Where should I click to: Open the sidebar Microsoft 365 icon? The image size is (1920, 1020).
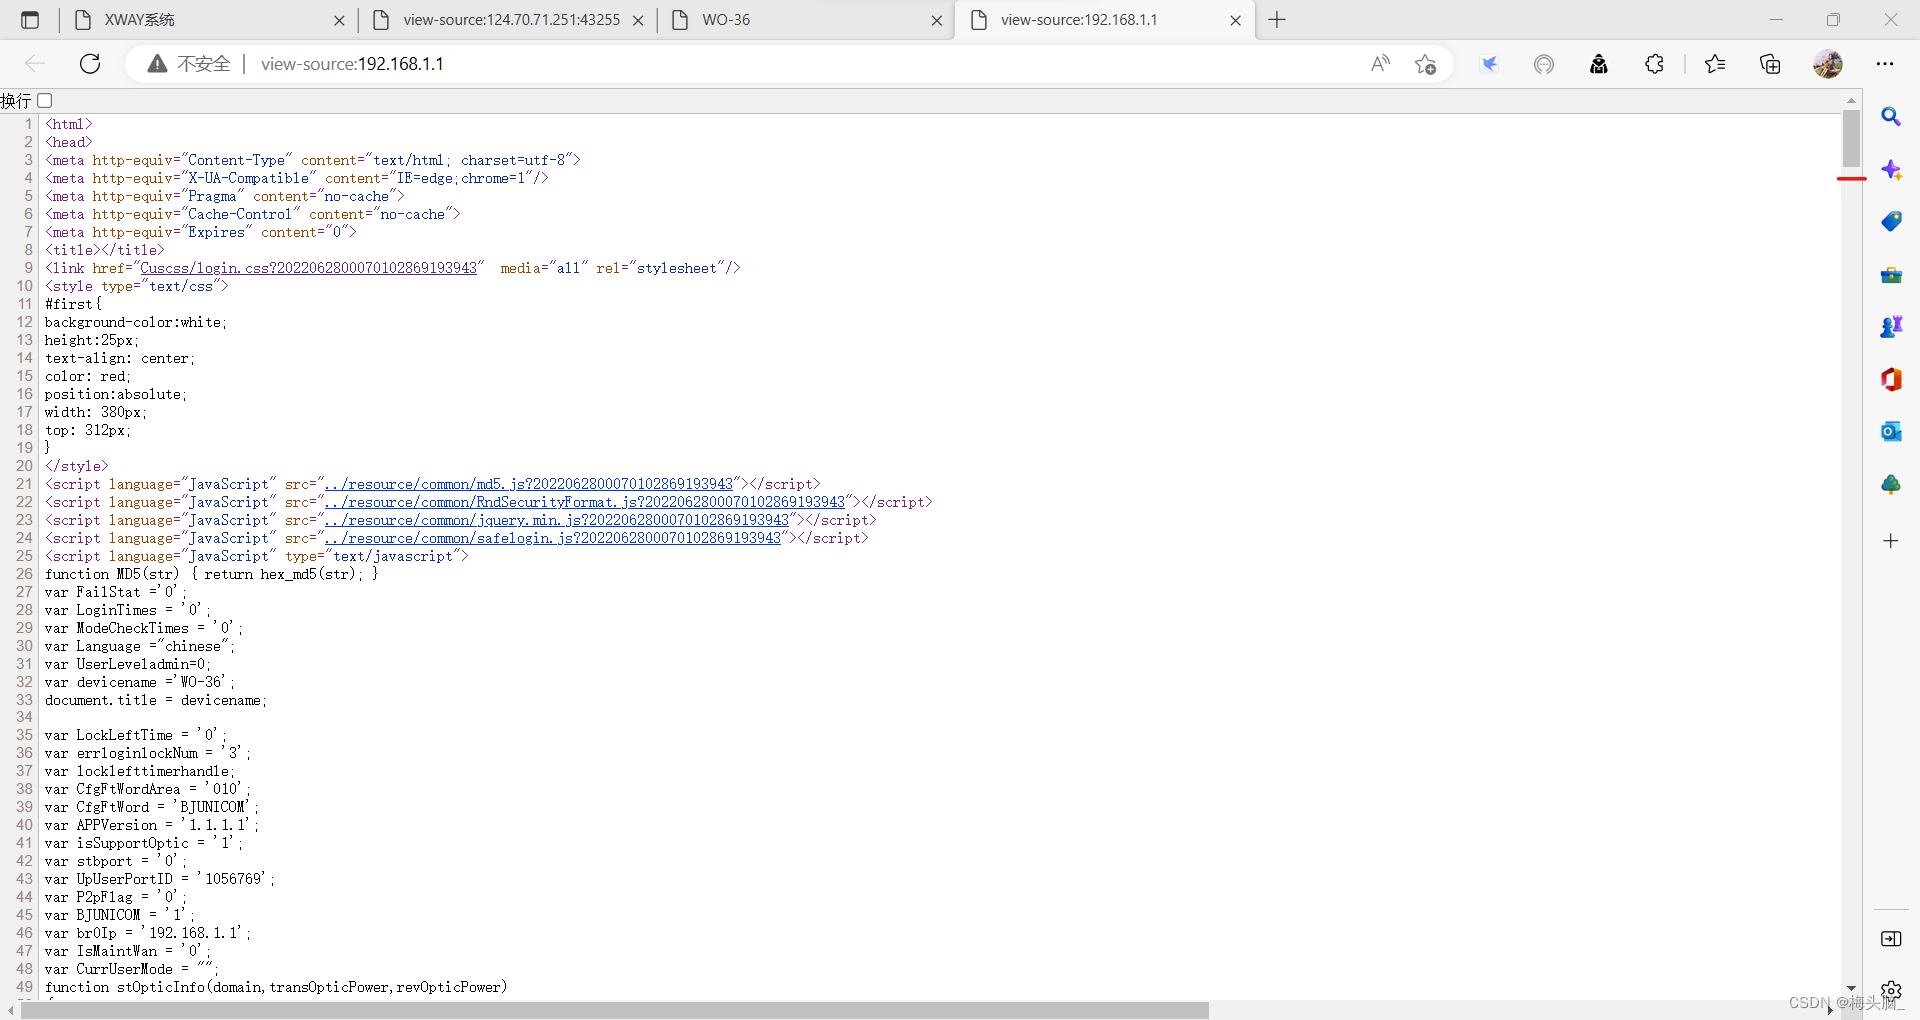pyautogui.click(x=1891, y=379)
